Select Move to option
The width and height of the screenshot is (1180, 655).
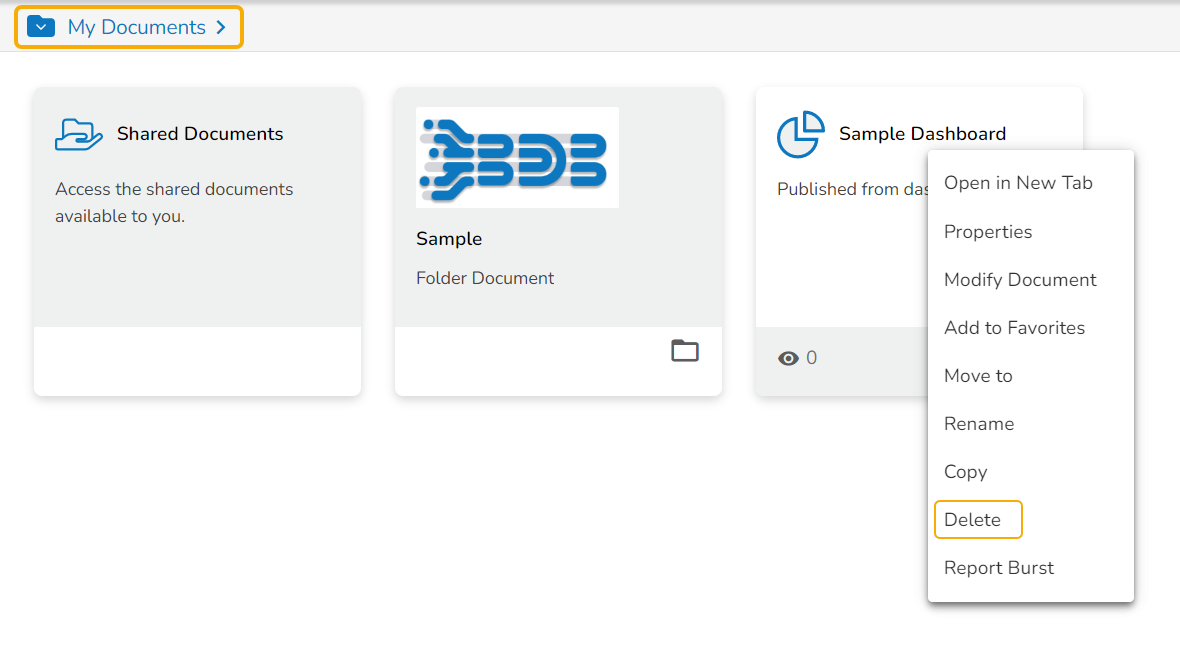click(978, 375)
